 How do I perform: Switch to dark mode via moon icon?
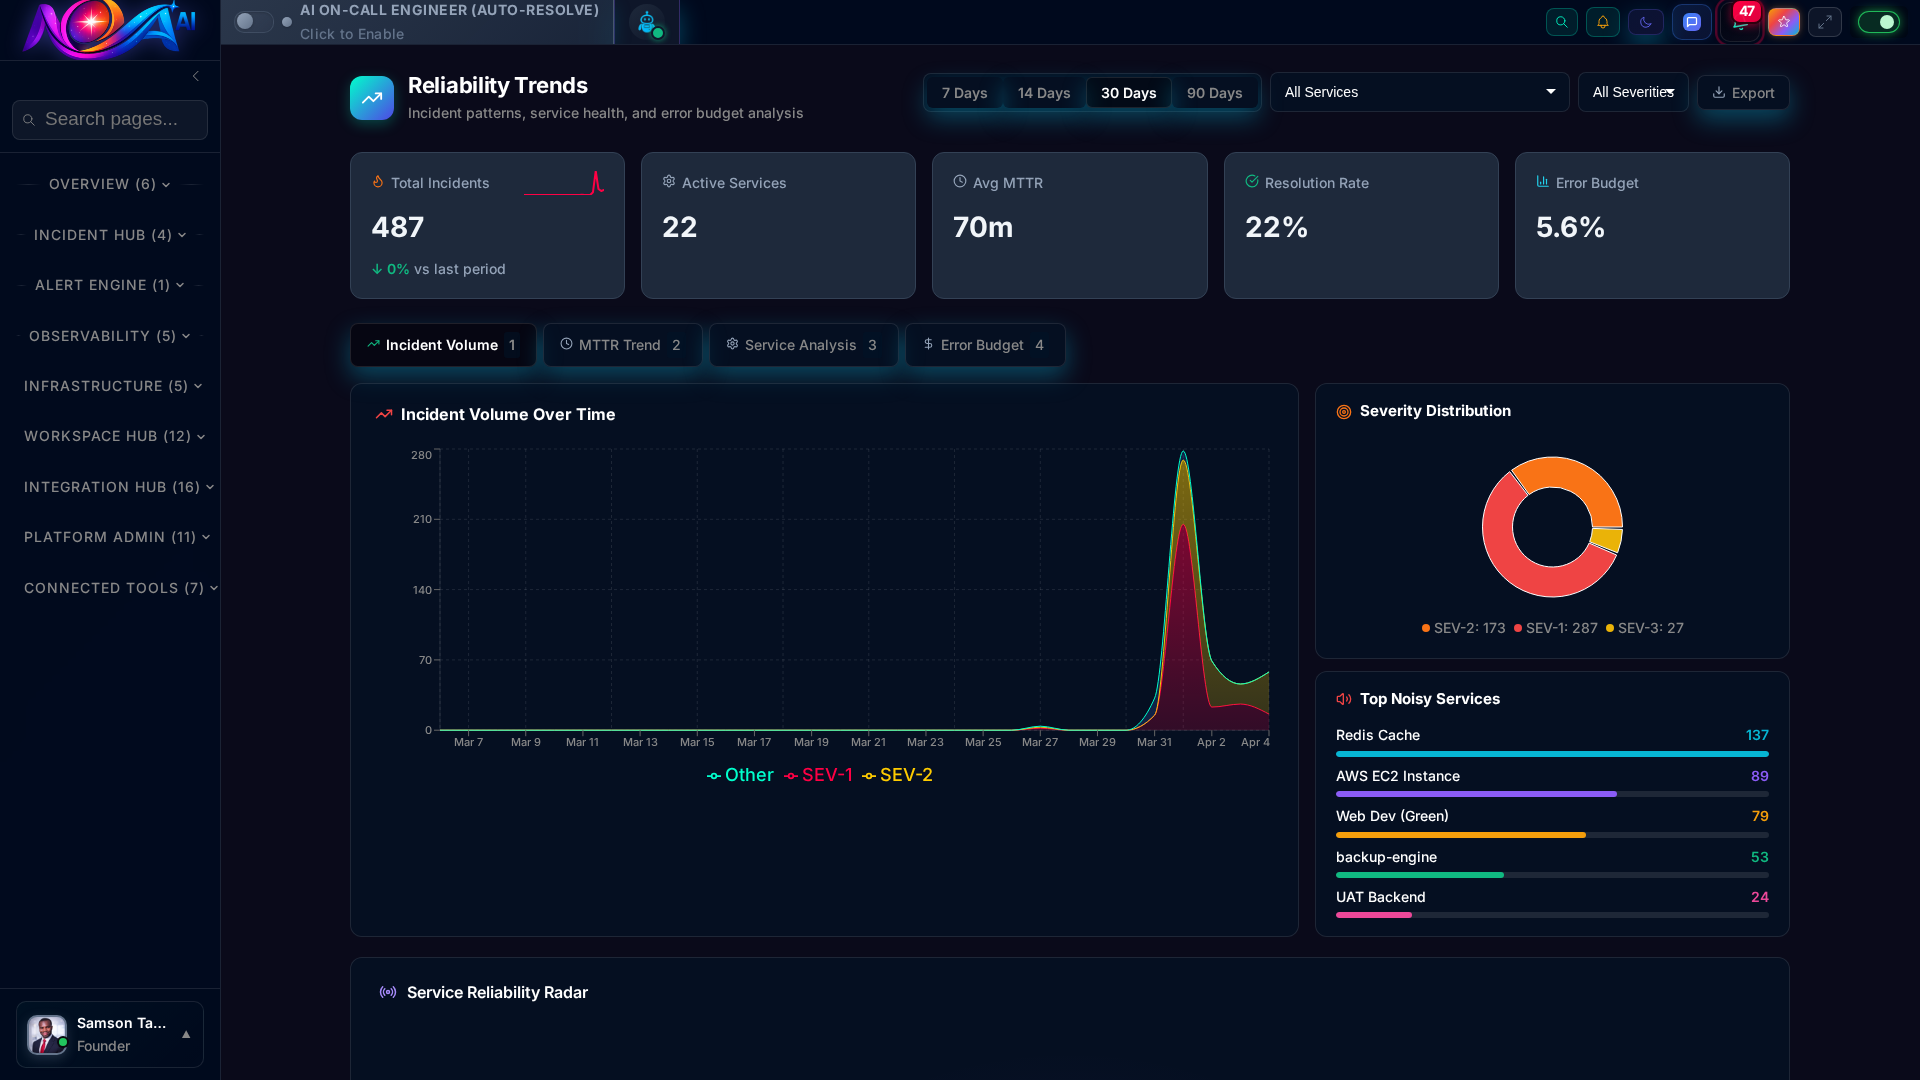click(1645, 21)
